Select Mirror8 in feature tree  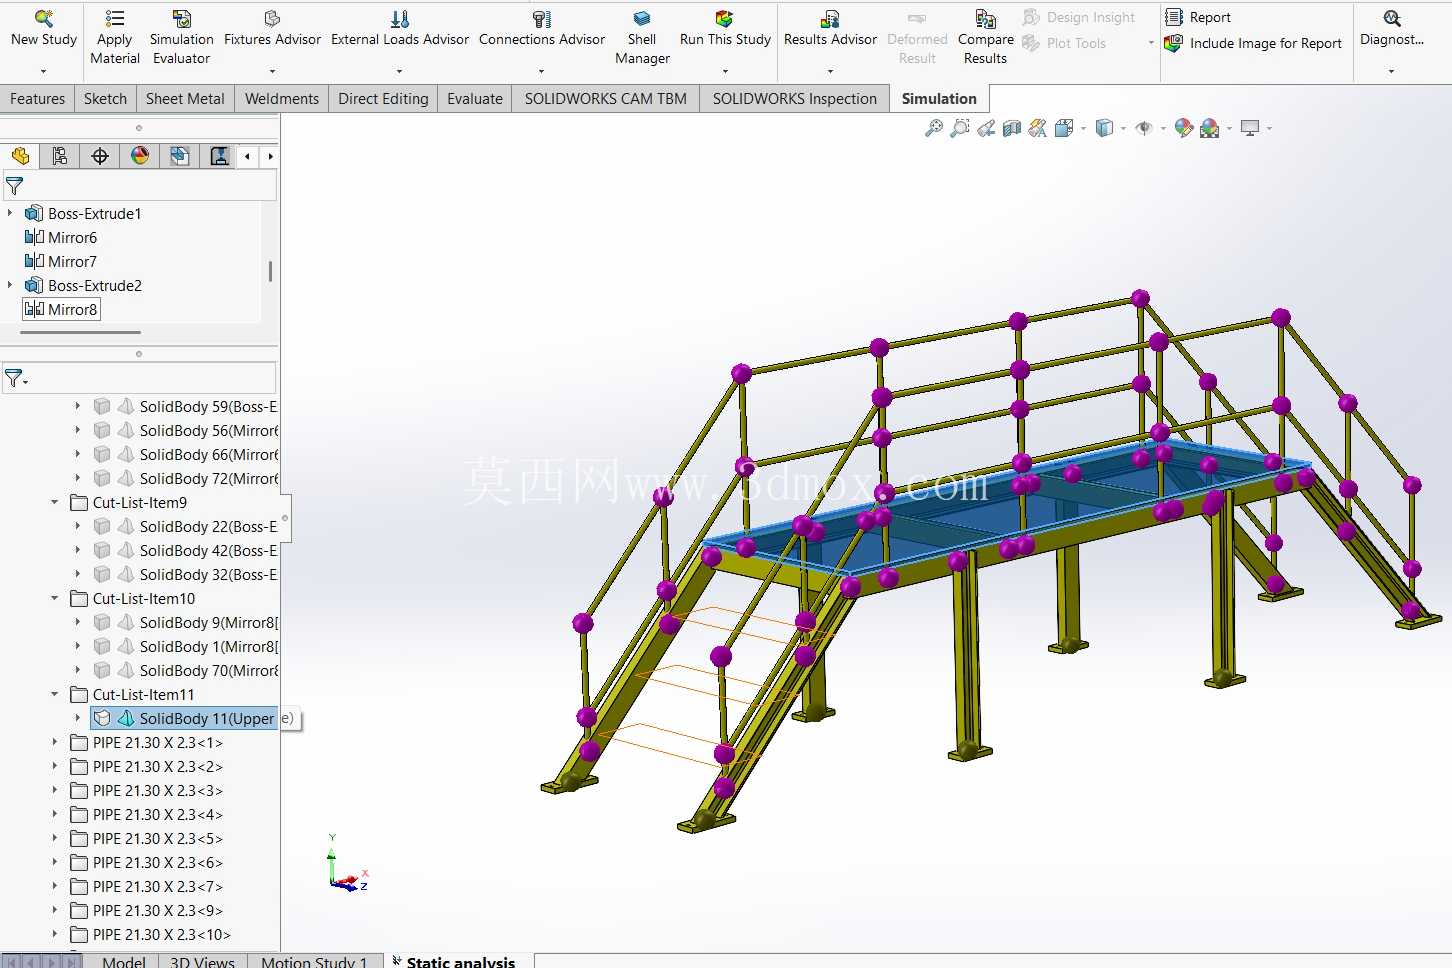click(61, 309)
